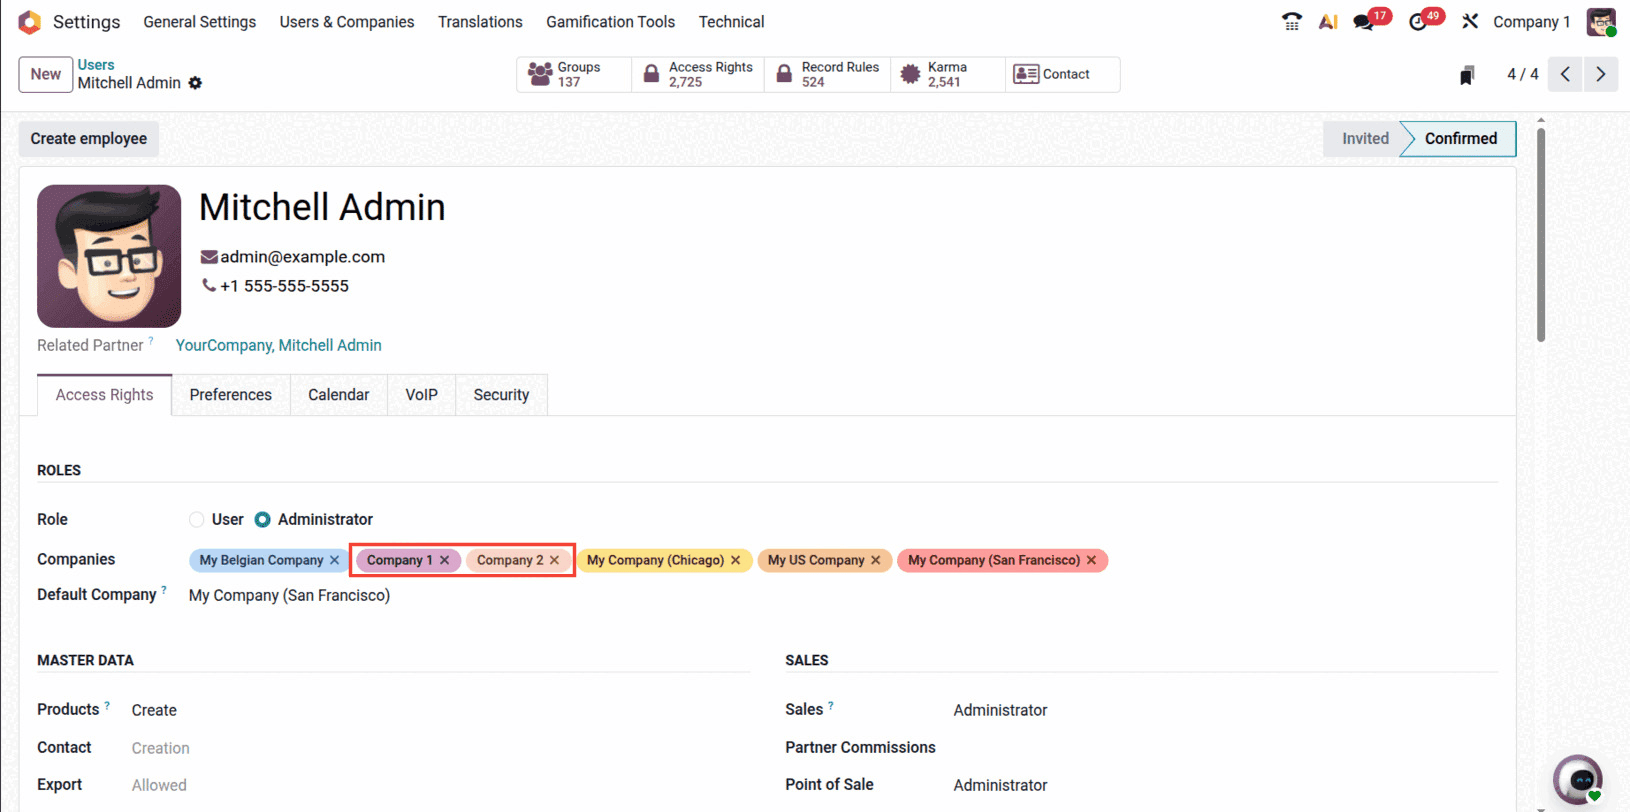Screen dimensions: 1630x812
Task: Open the Default Company dropdown field
Action: [290, 596]
